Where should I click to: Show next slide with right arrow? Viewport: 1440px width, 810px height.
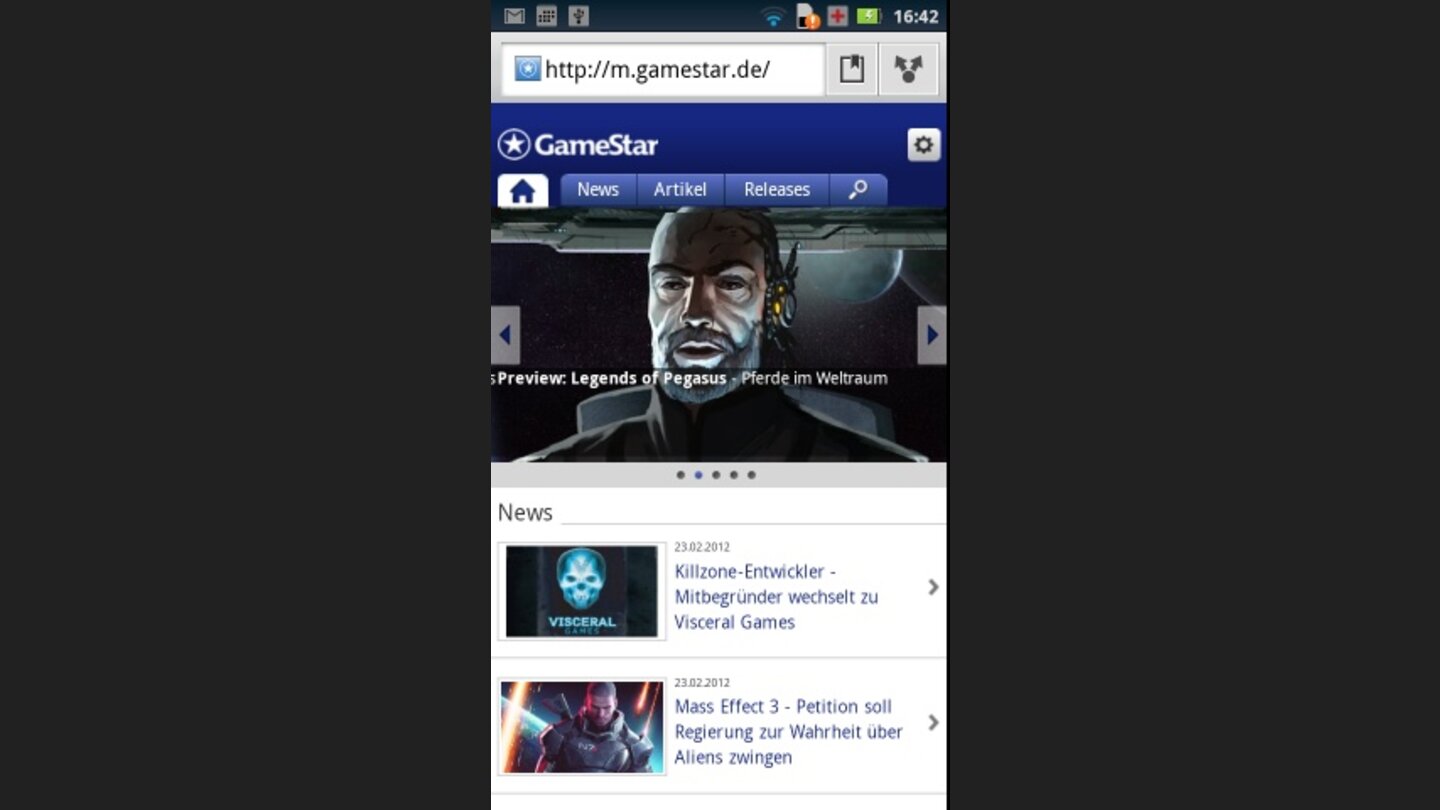coord(932,335)
